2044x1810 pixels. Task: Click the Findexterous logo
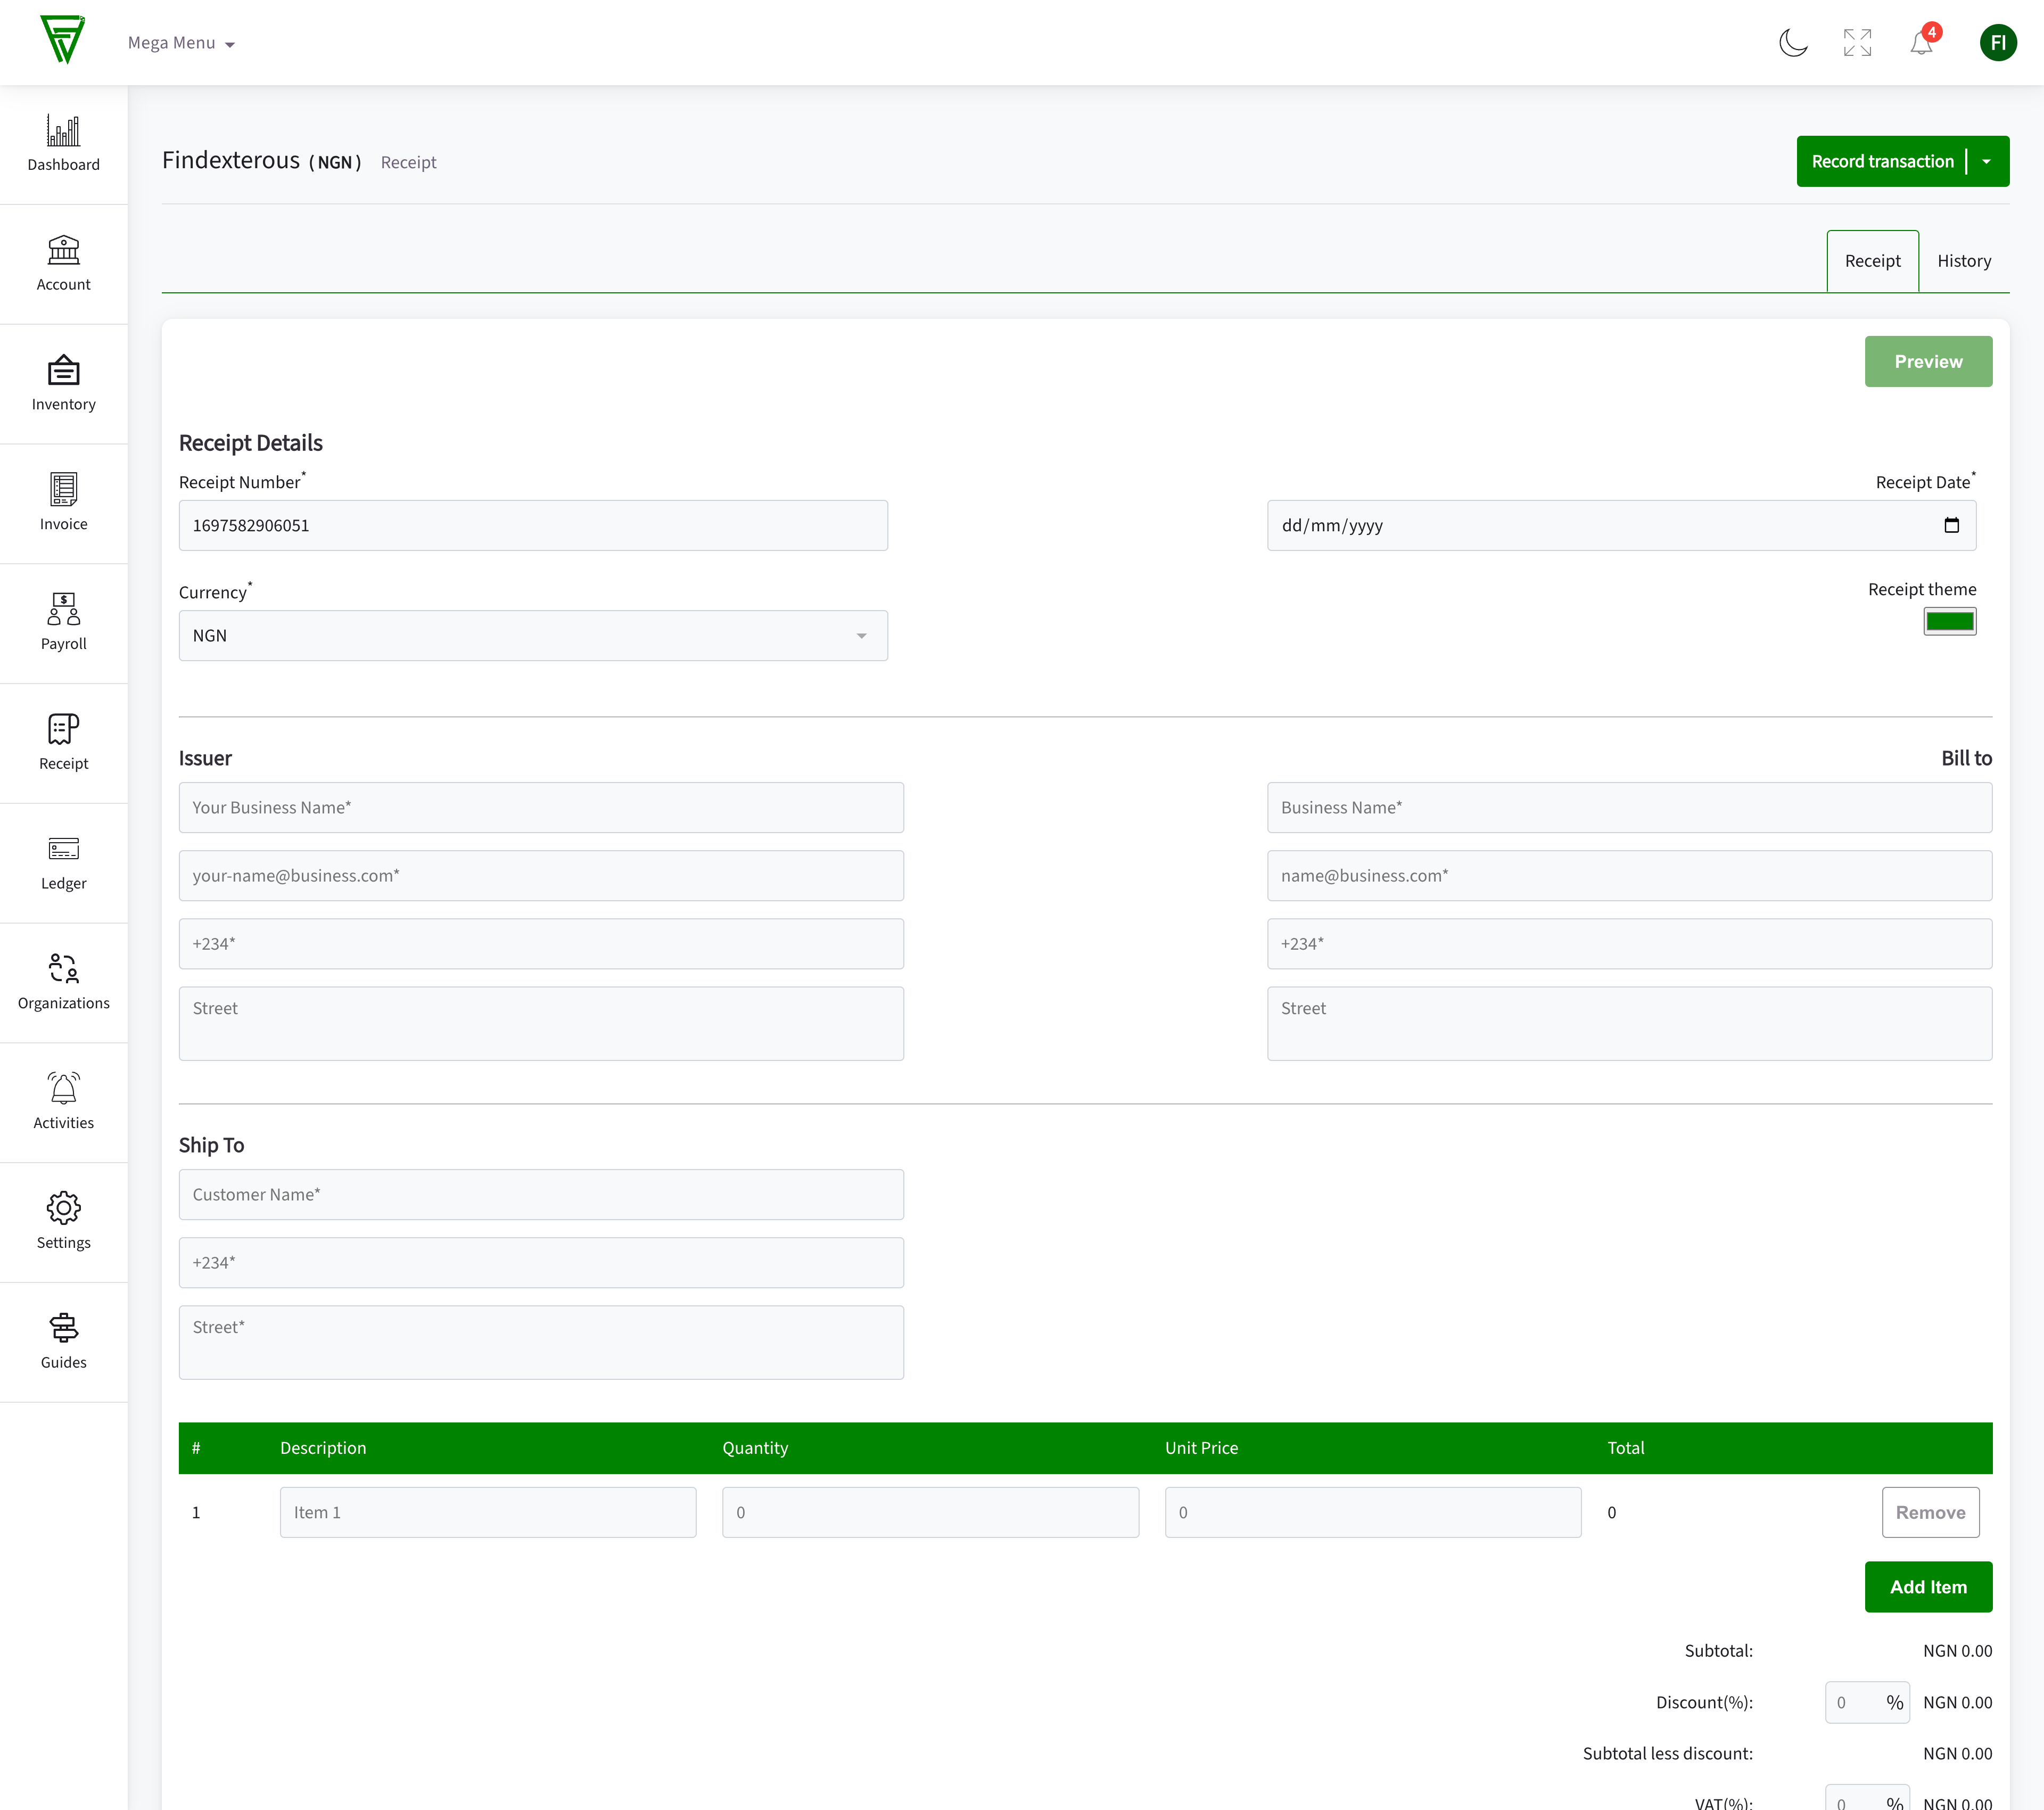tap(62, 41)
